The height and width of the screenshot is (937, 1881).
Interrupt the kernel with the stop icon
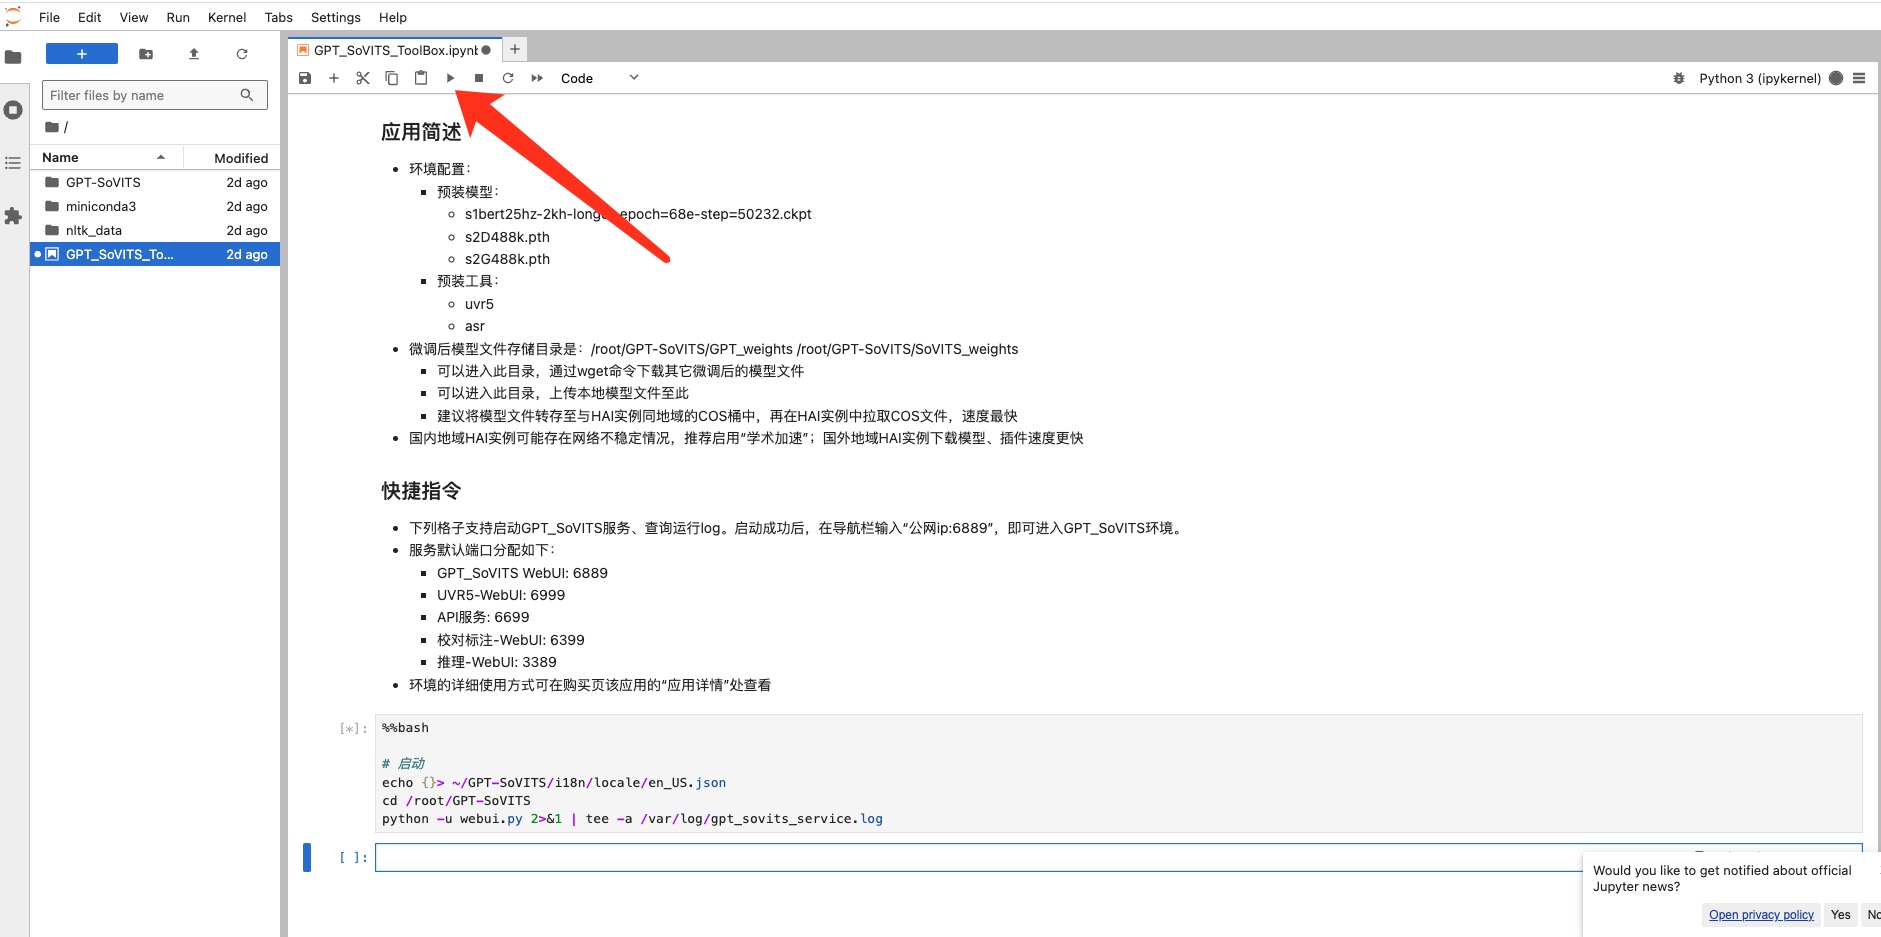coord(479,78)
